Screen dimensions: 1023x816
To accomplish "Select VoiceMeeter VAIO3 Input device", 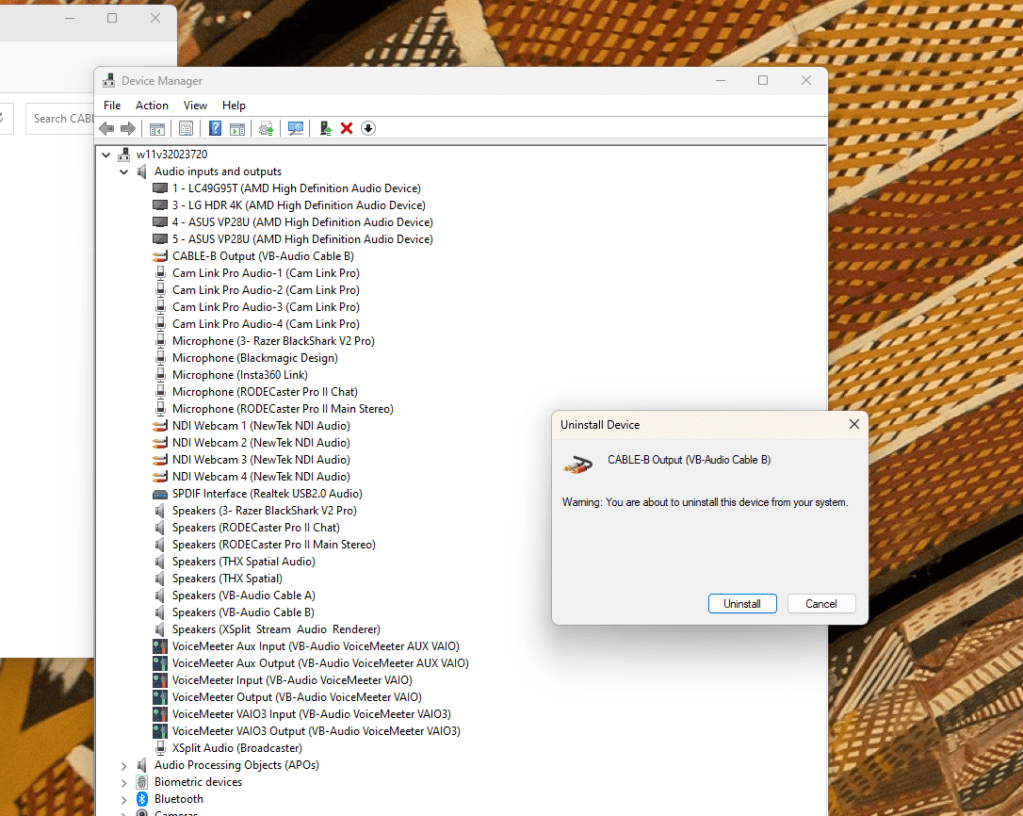I will pyautogui.click(x=311, y=714).
